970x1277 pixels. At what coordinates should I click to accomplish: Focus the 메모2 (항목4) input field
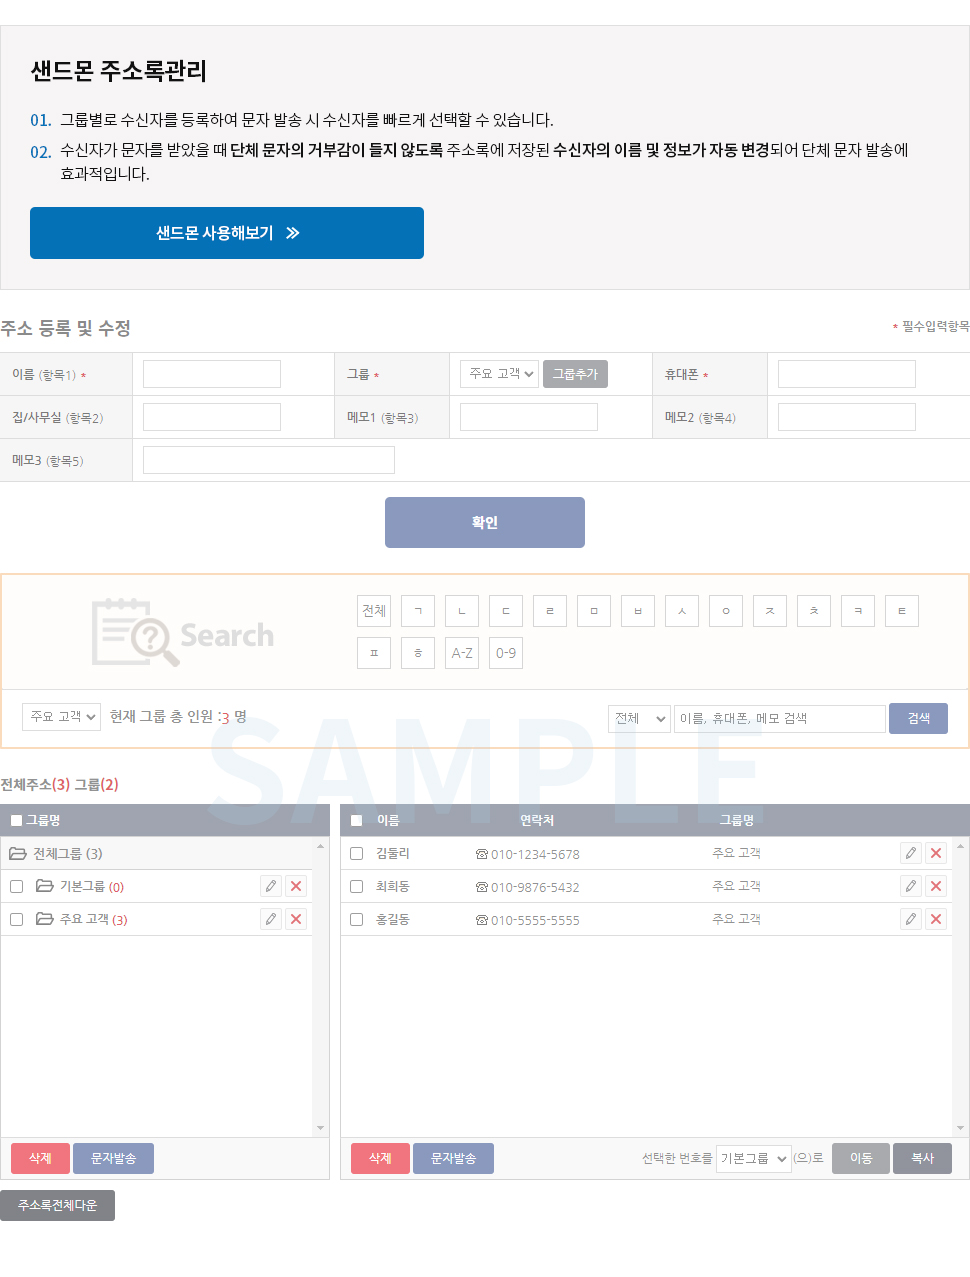click(x=847, y=417)
